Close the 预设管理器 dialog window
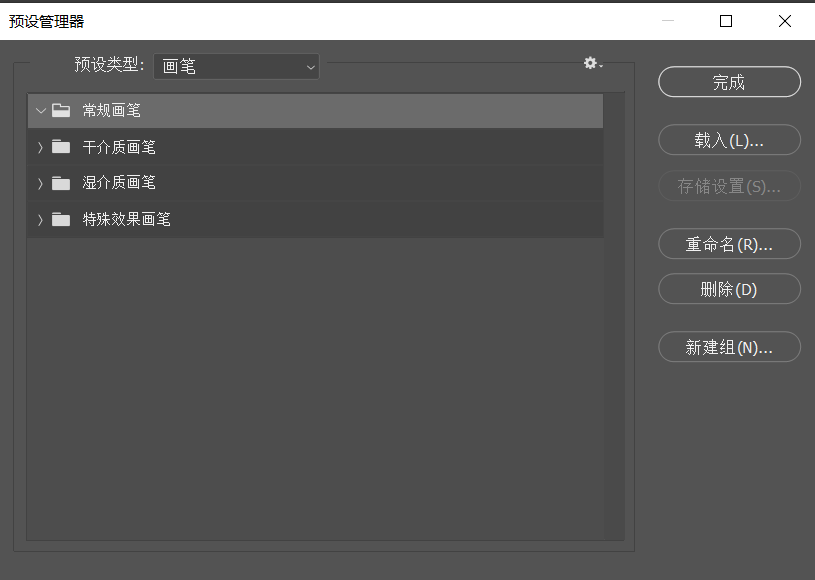 (785, 21)
